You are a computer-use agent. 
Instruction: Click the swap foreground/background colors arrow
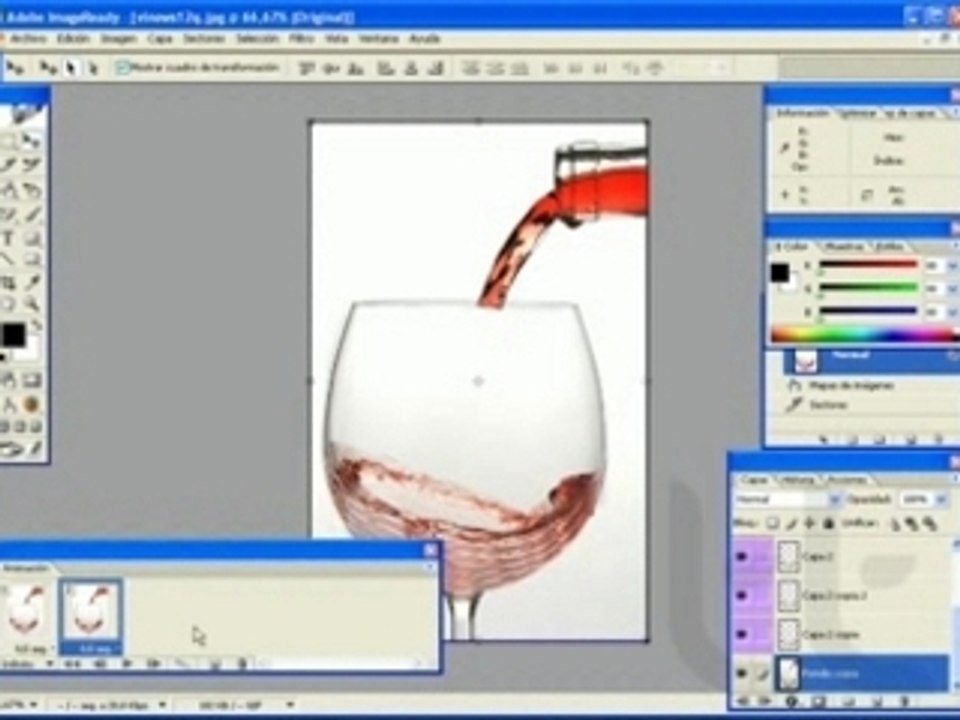point(36,325)
